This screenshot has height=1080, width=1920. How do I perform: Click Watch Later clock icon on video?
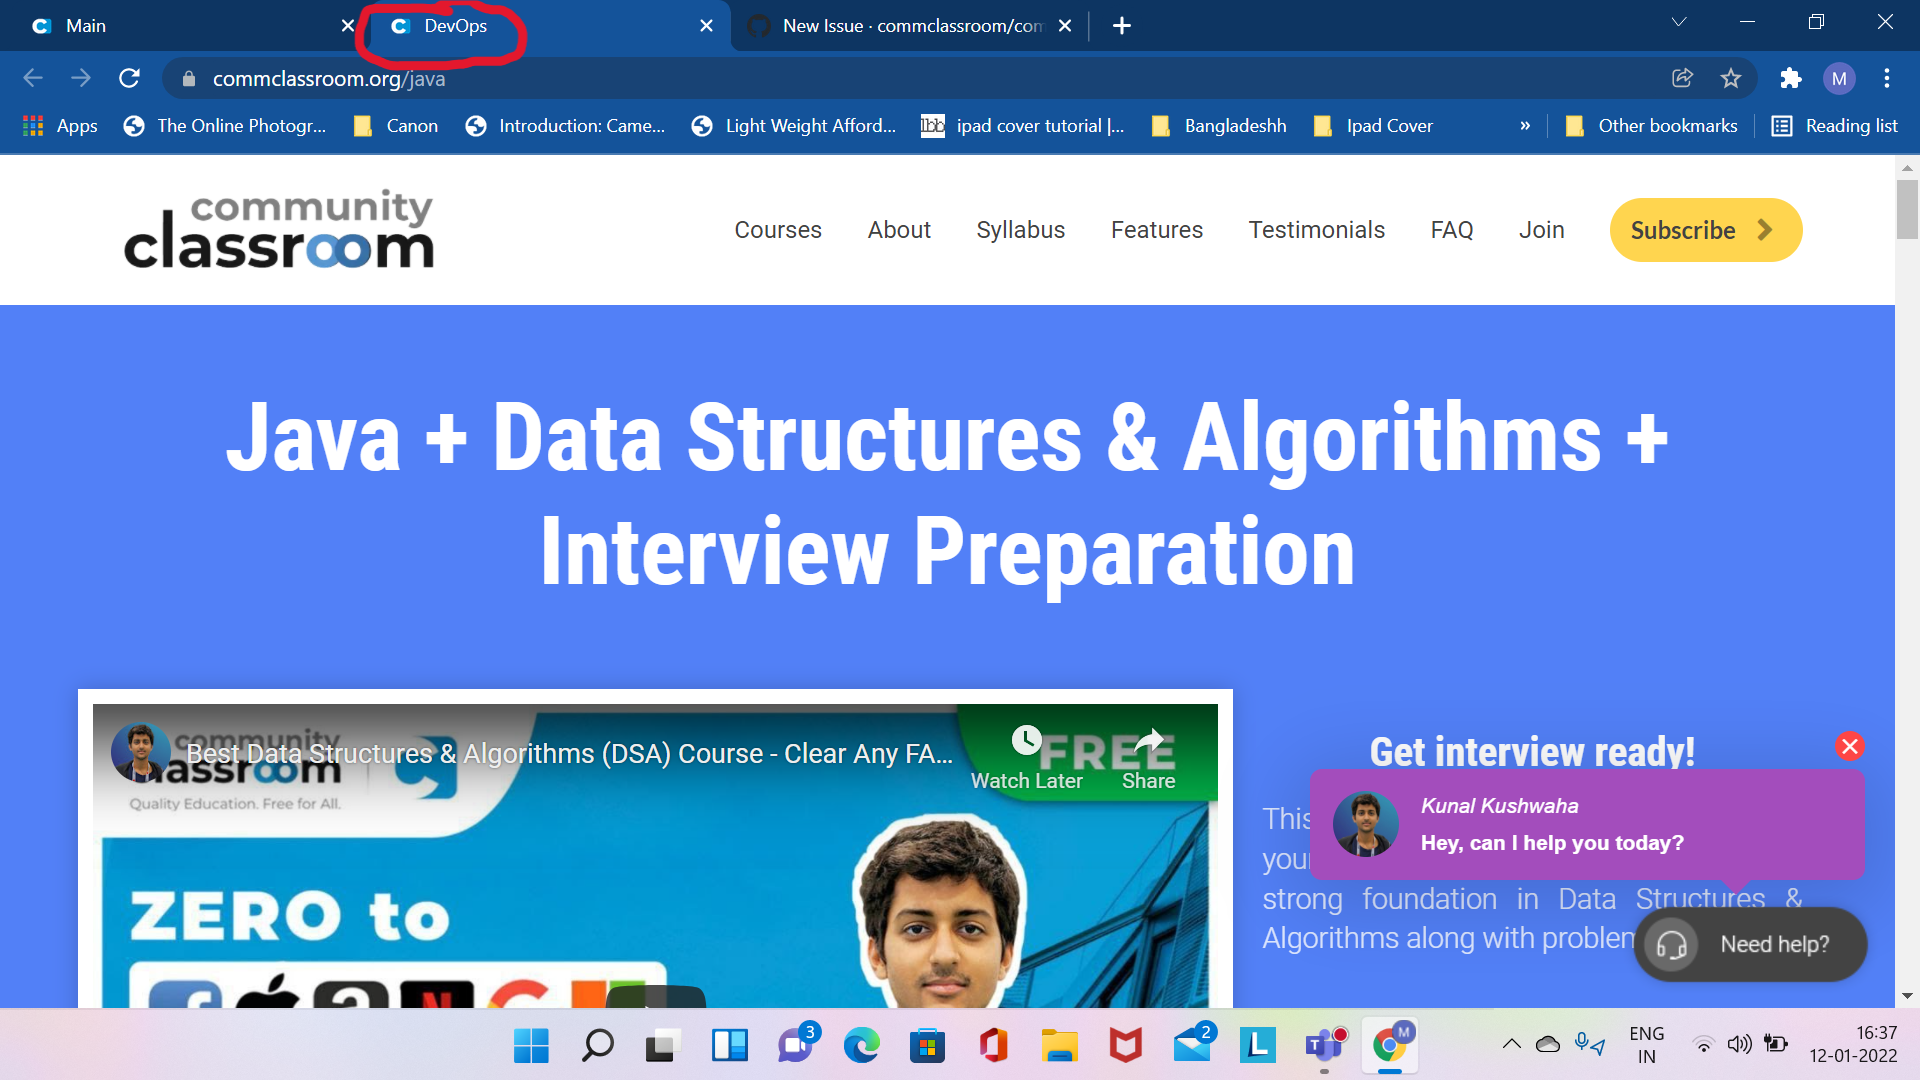[x=1026, y=741]
